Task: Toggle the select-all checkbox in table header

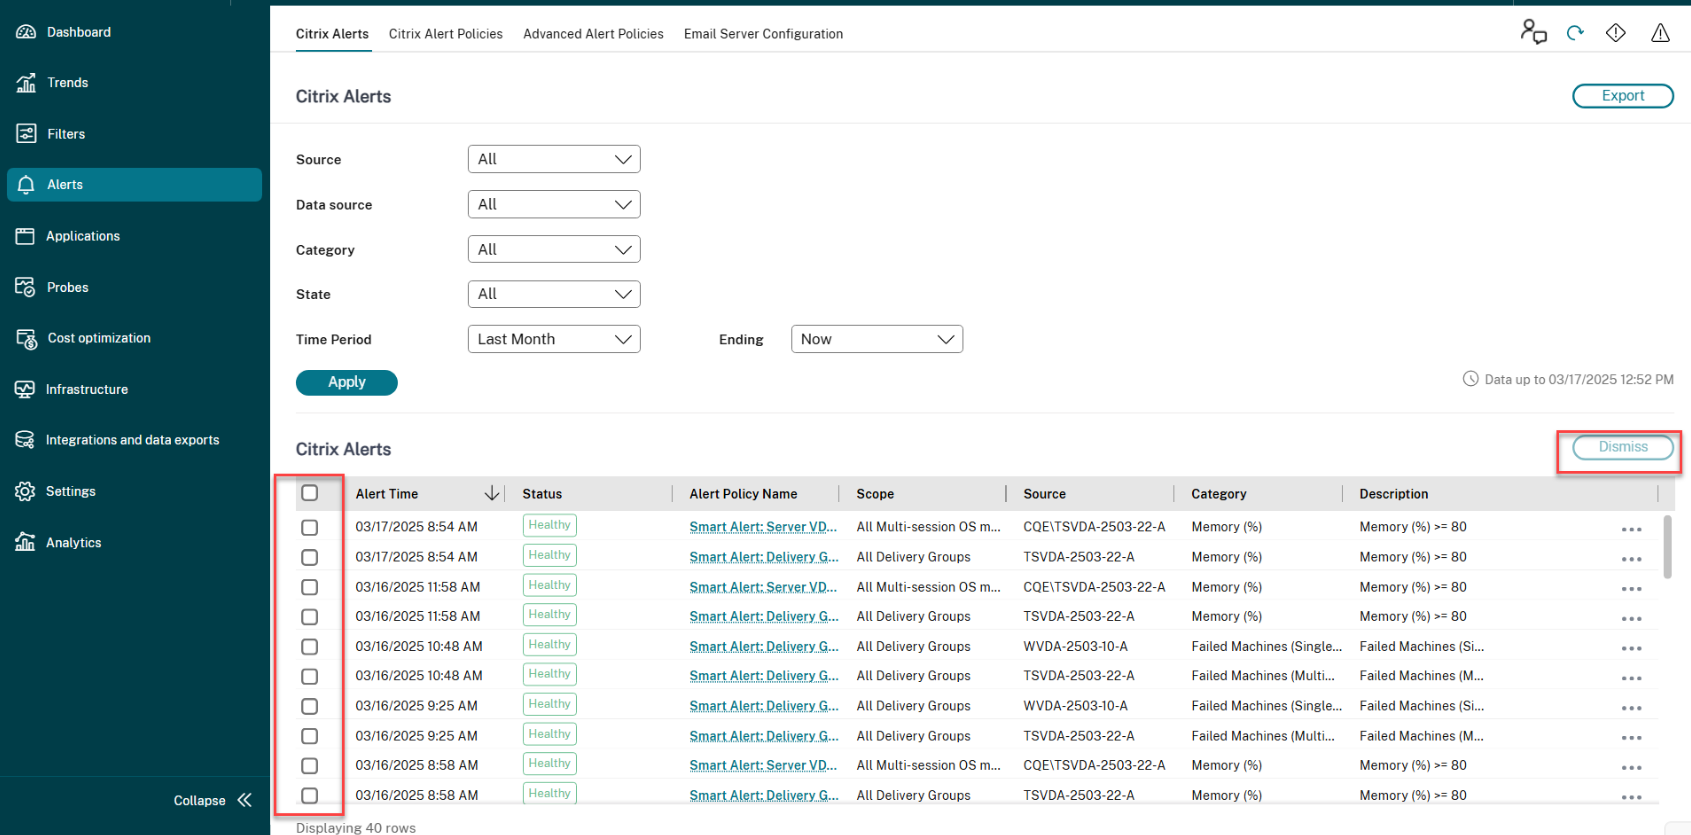Action: (310, 493)
